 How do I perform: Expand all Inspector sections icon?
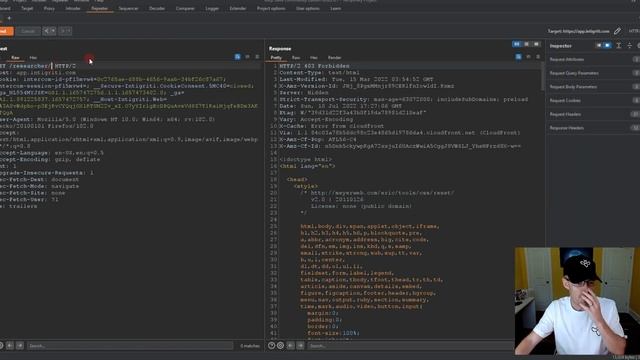coord(619,46)
